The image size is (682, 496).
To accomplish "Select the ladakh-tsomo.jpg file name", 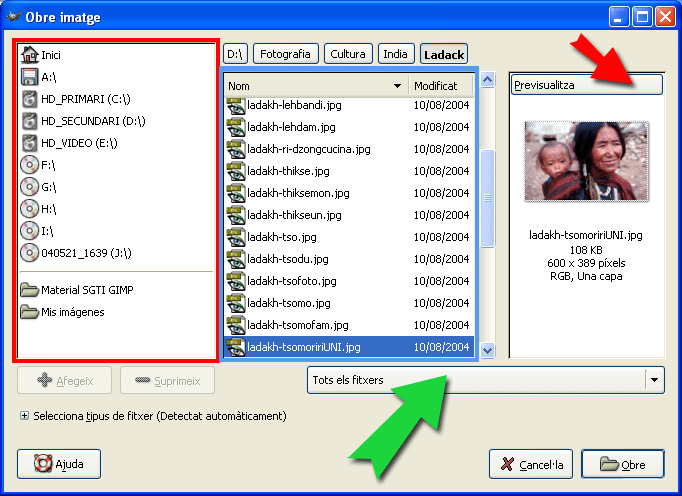I will pyautogui.click(x=289, y=303).
